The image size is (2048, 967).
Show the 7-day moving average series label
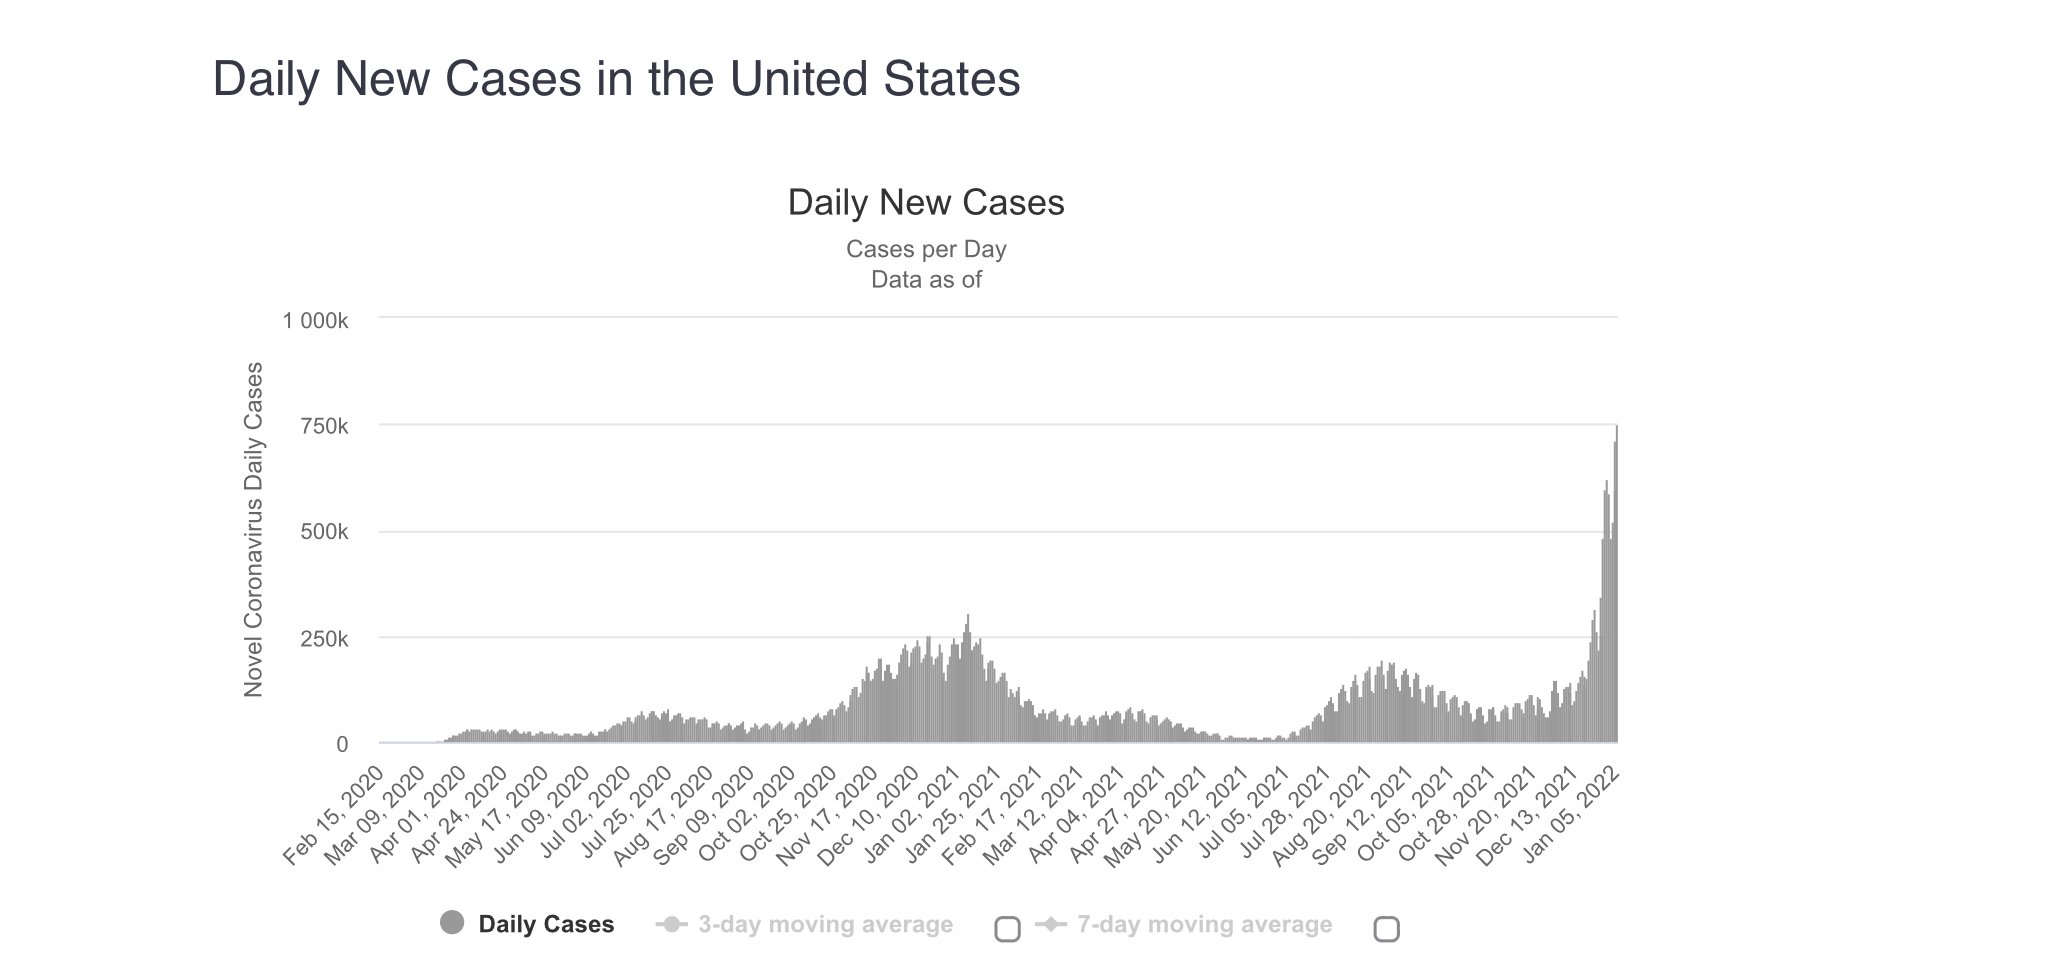click(x=1204, y=924)
